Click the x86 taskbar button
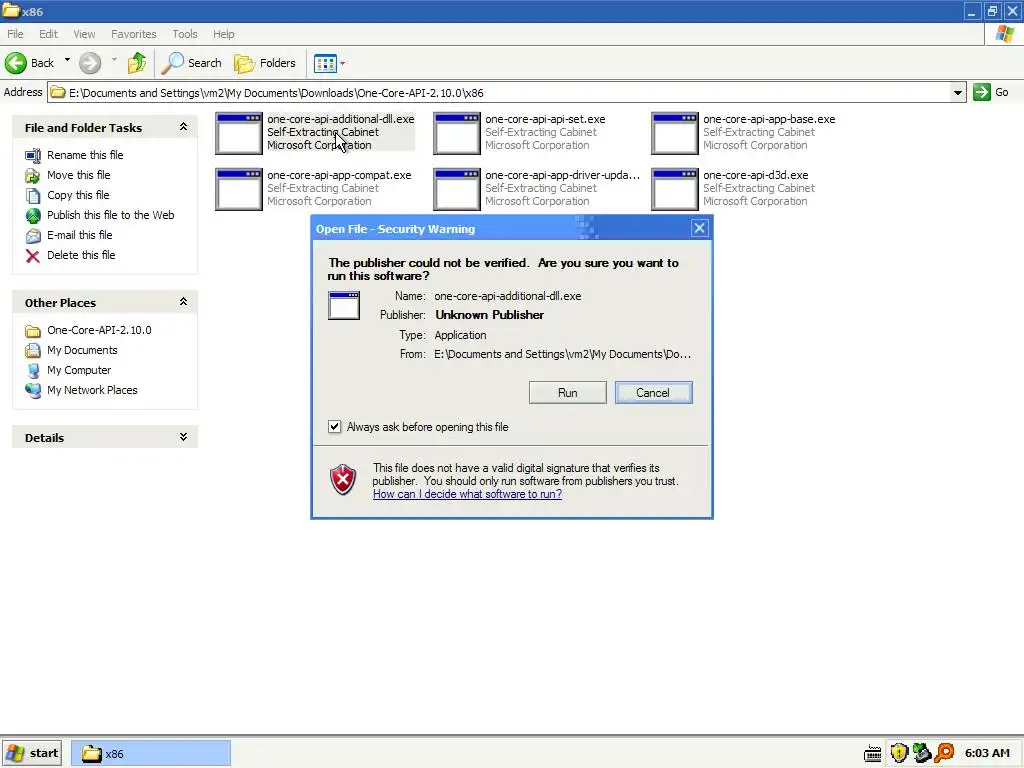Image resolution: width=1024 pixels, height=768 pixels. pos(151,754)
